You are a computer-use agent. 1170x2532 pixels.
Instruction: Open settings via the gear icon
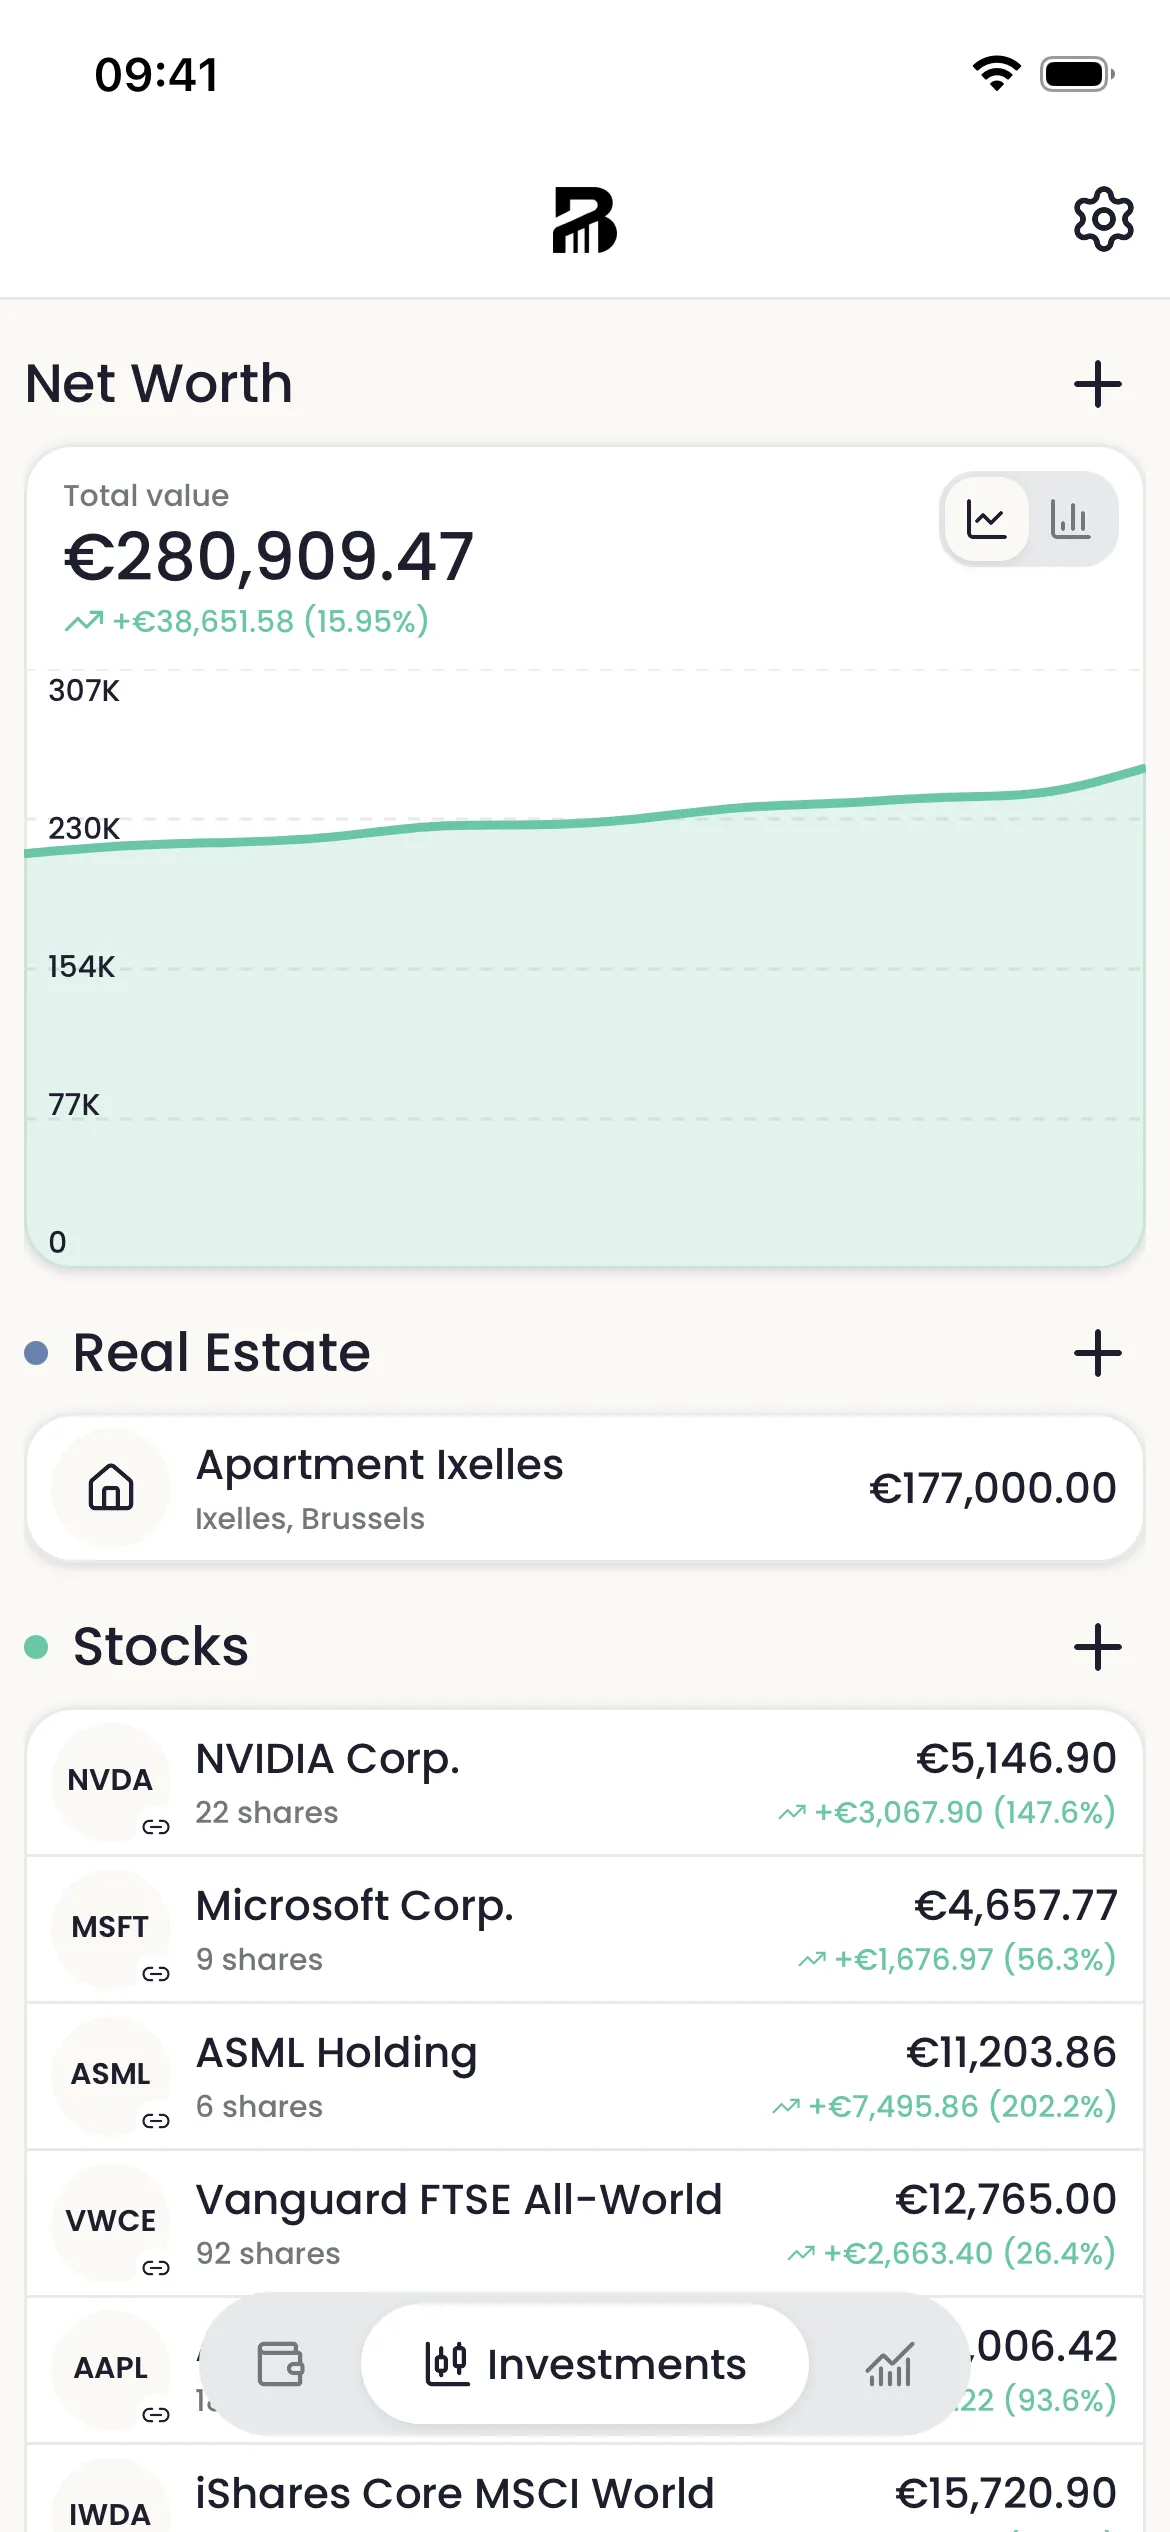[1103, 219]
